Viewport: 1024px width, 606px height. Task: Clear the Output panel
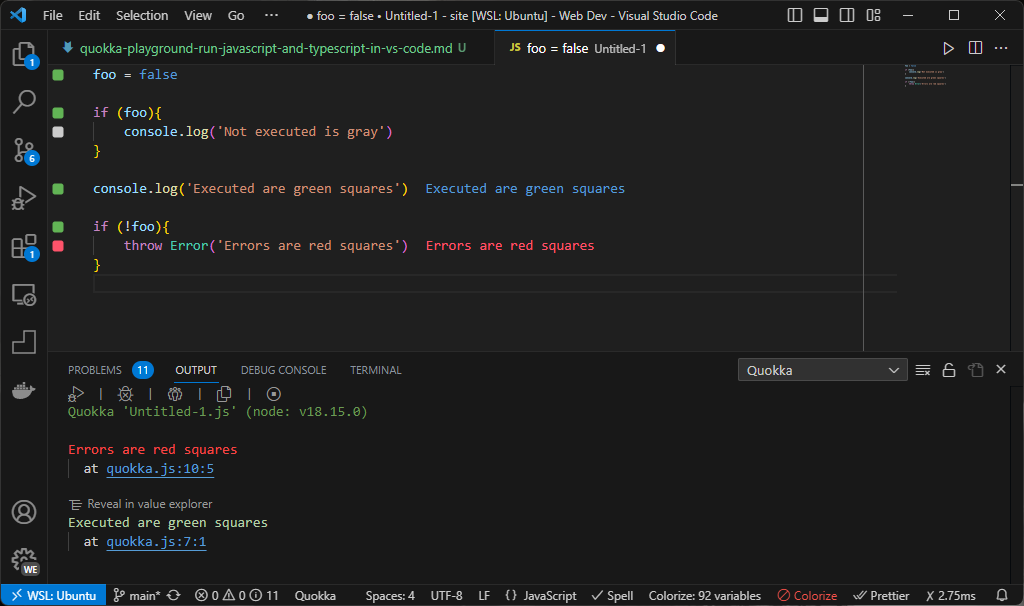pyautogui.click(x=923, y=369)
